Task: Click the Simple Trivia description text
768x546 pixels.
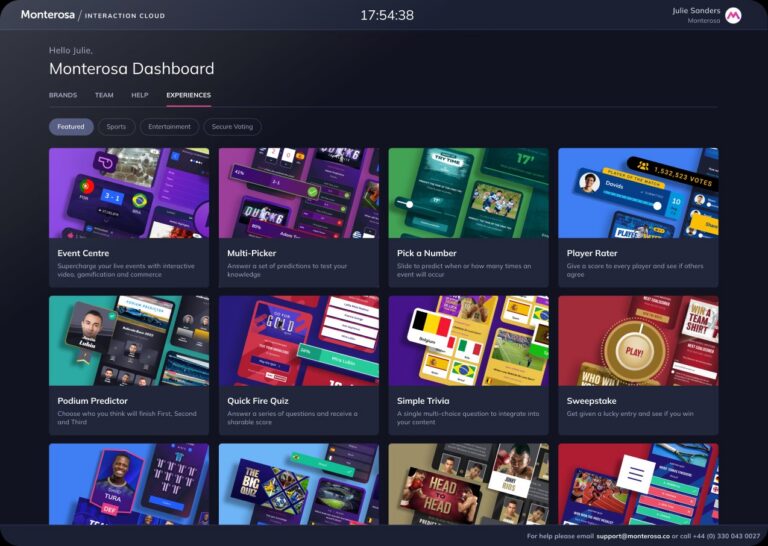Action: pyautogui.click(x=468, y=418)
